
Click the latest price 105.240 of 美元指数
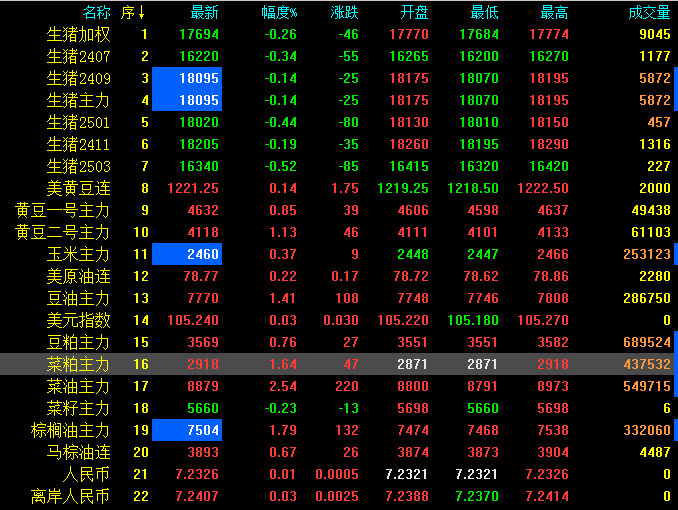click(193, 321)
